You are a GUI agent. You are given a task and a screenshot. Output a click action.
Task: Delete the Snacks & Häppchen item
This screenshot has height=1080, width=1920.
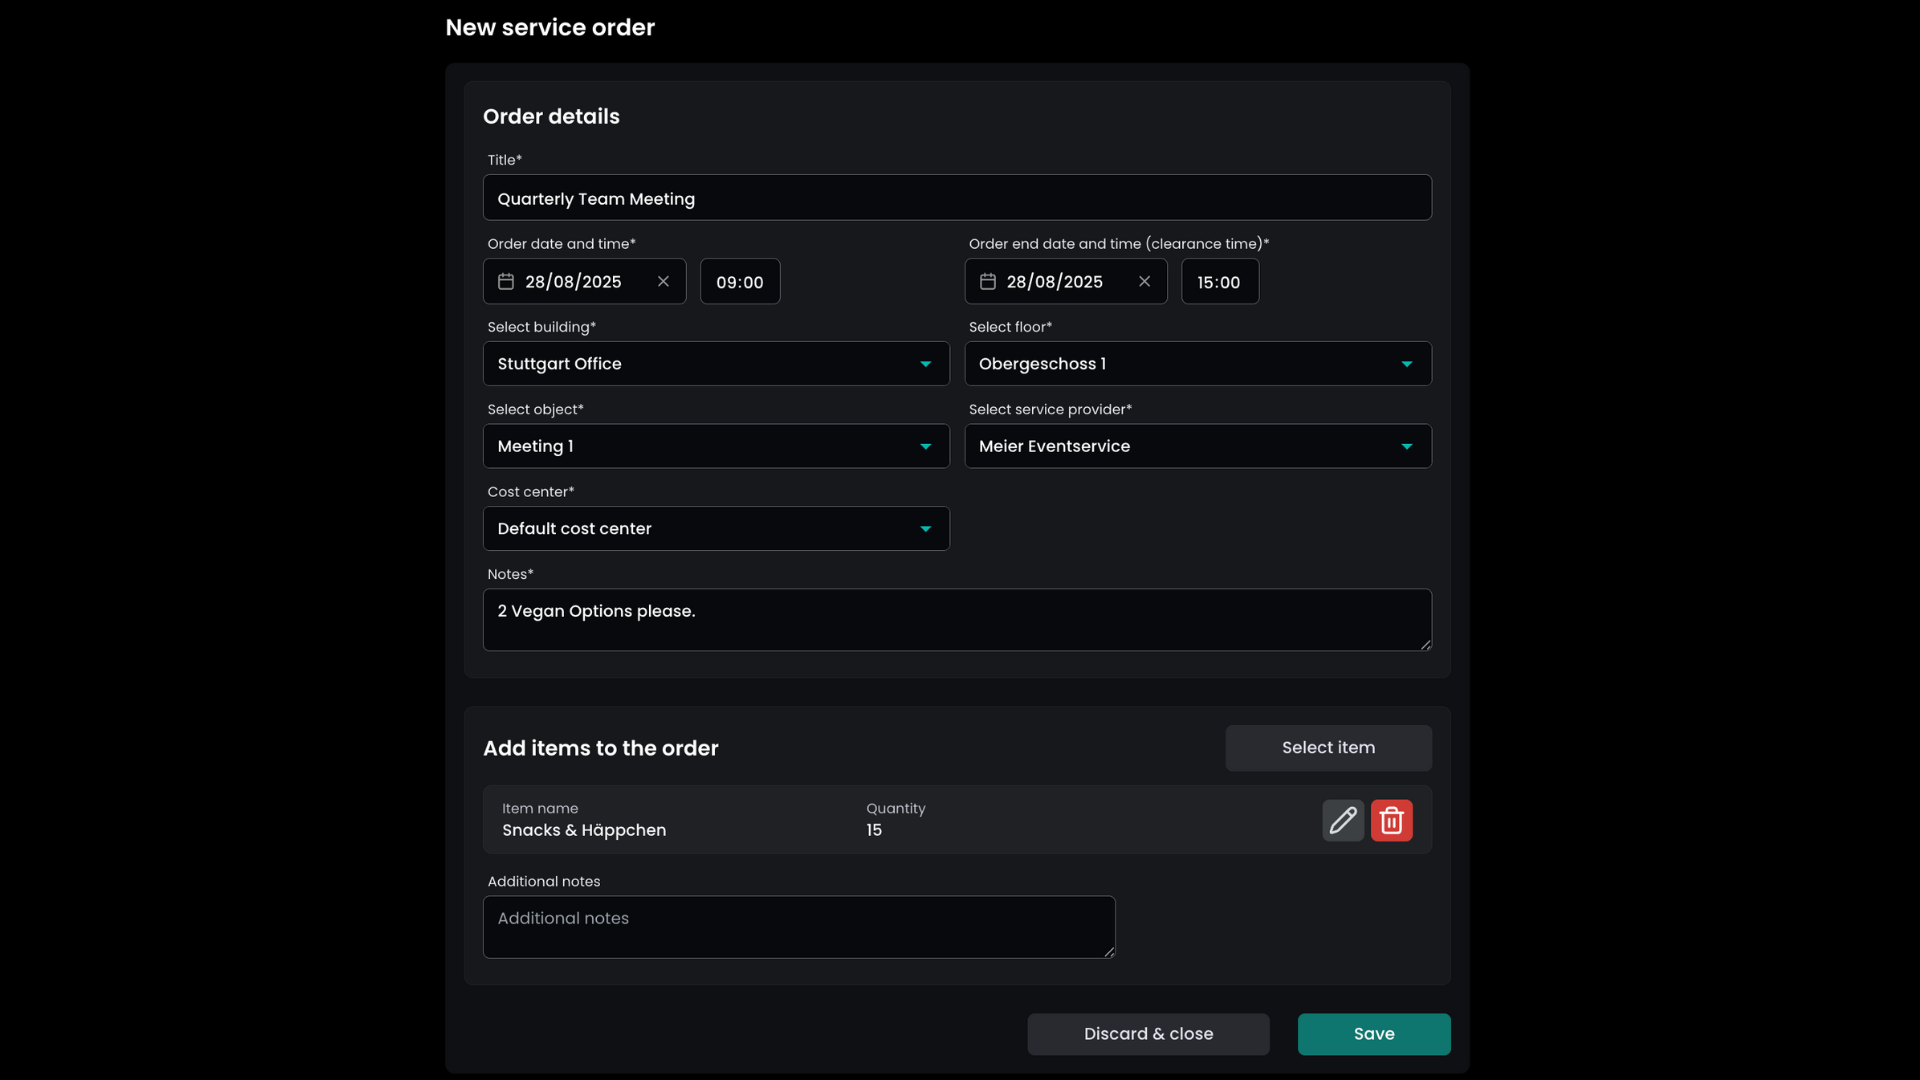1391,820
